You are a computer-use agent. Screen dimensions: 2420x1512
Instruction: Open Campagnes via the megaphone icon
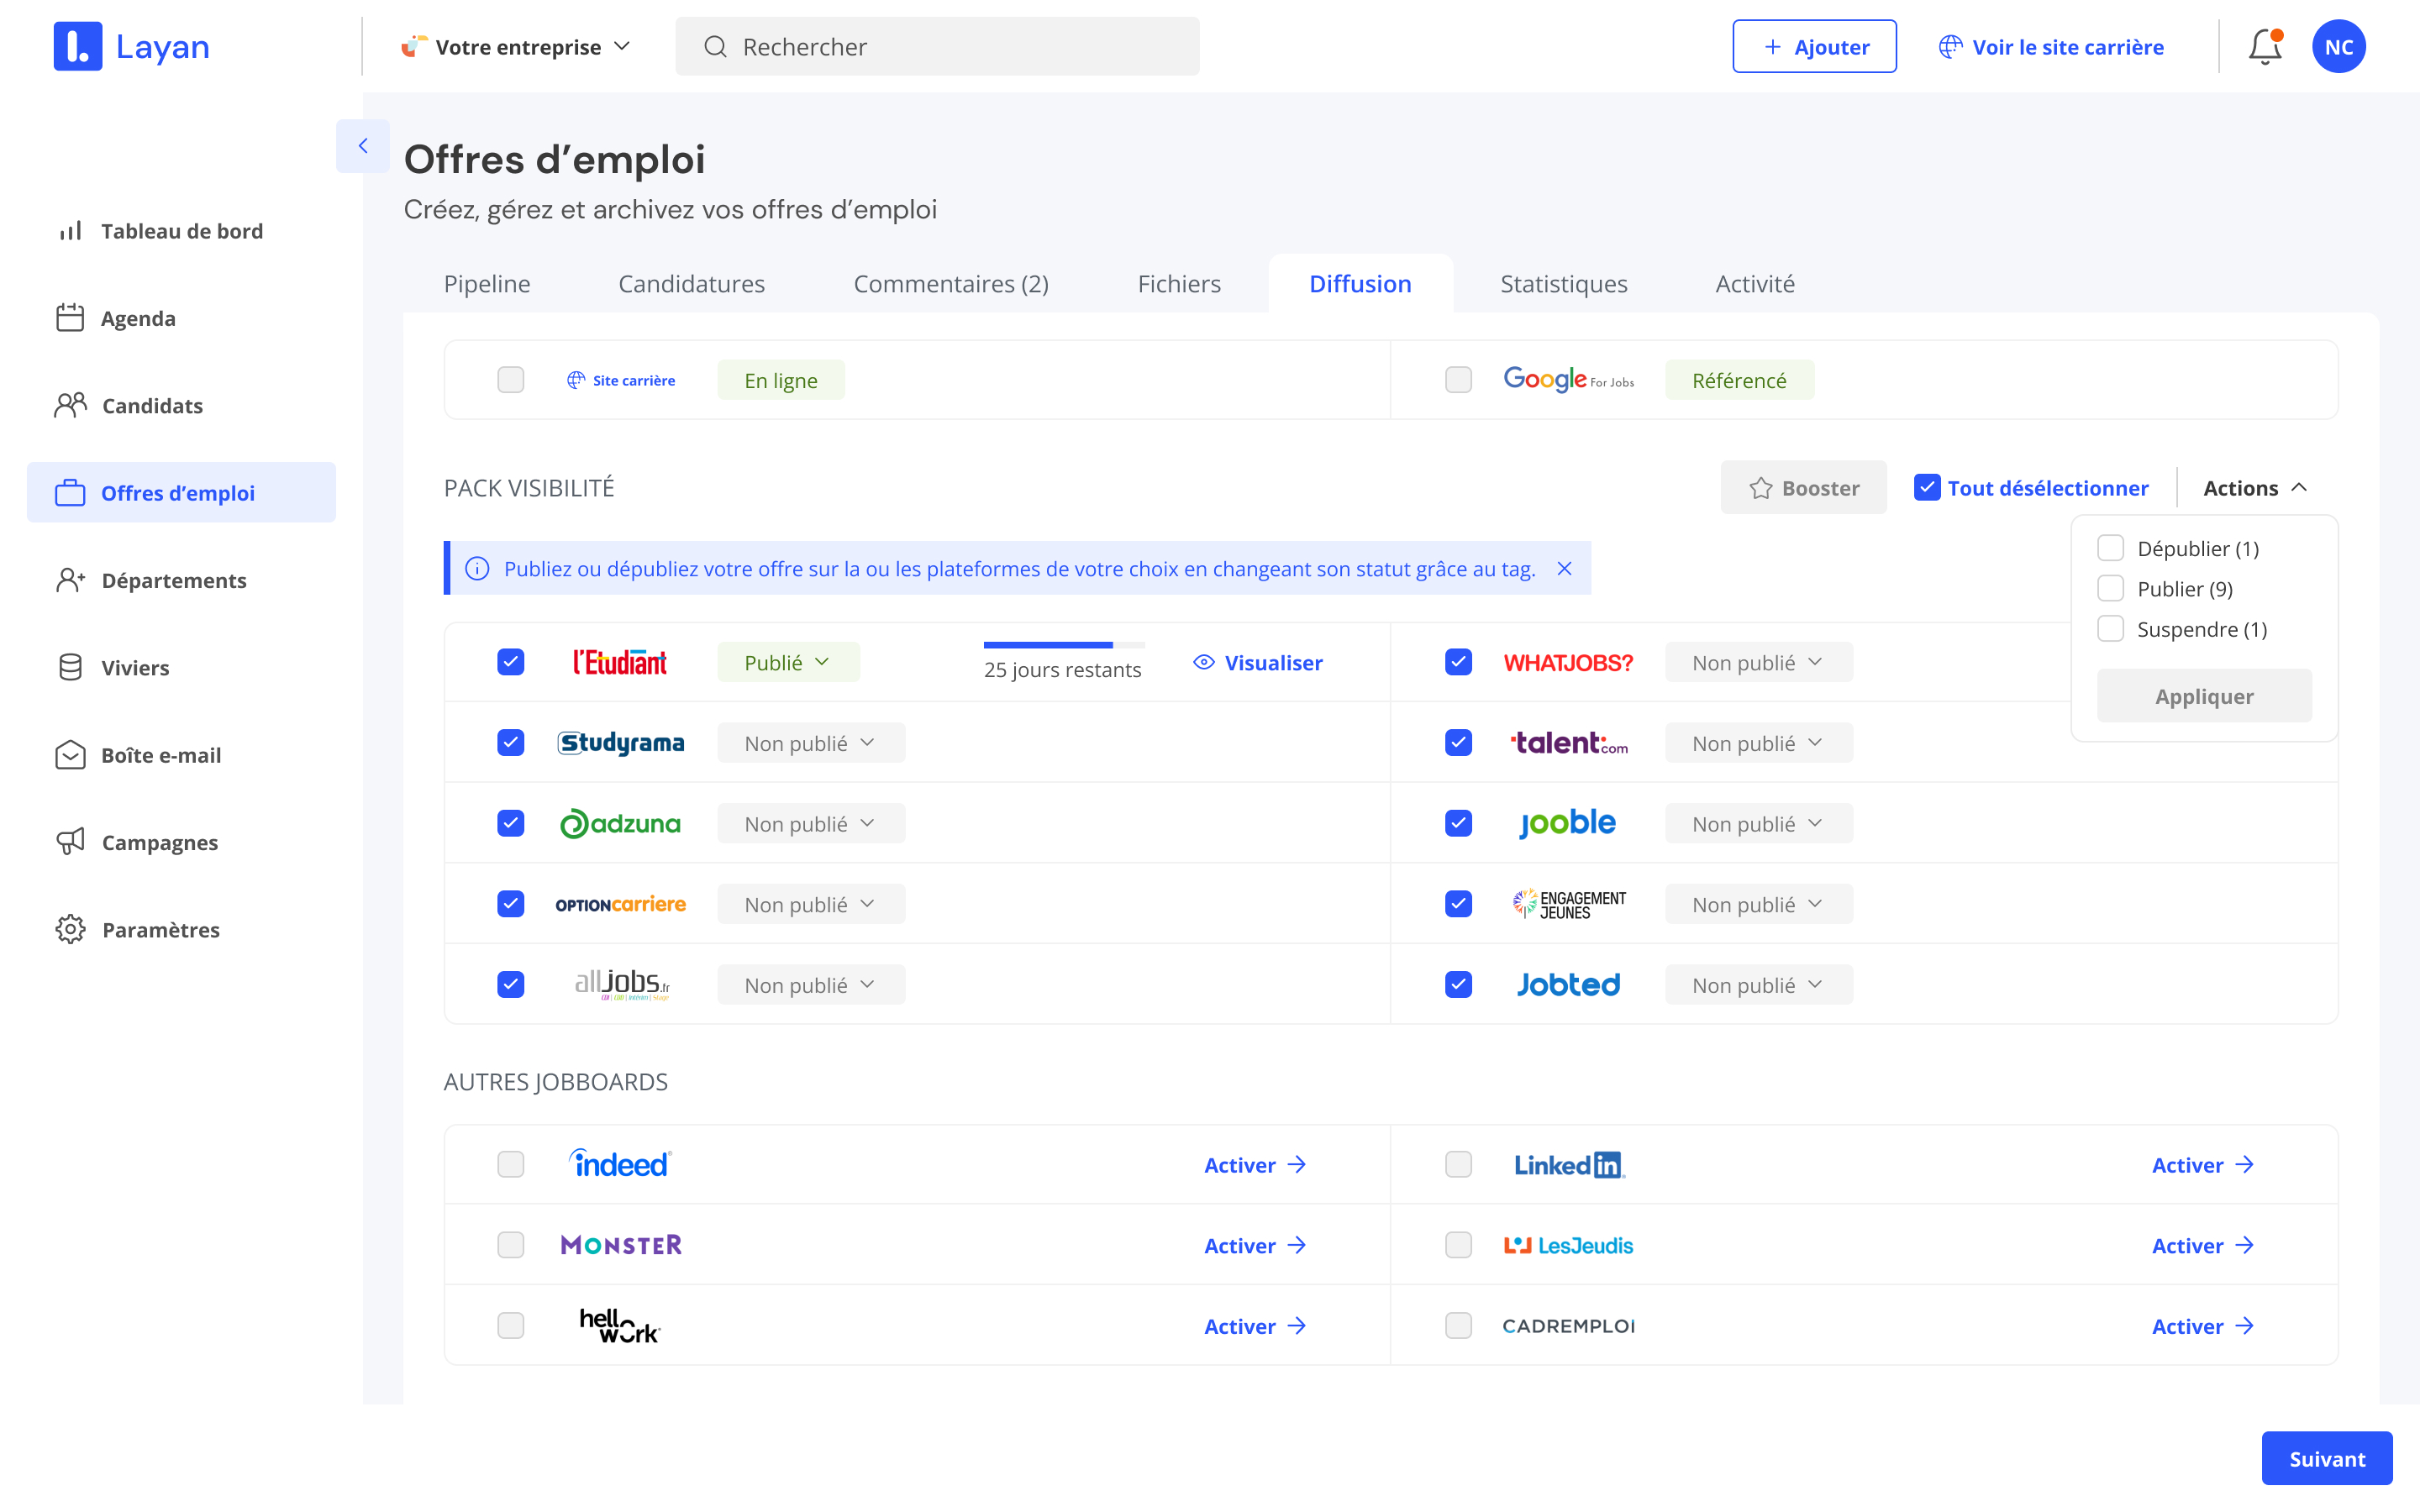click(70, 842)
